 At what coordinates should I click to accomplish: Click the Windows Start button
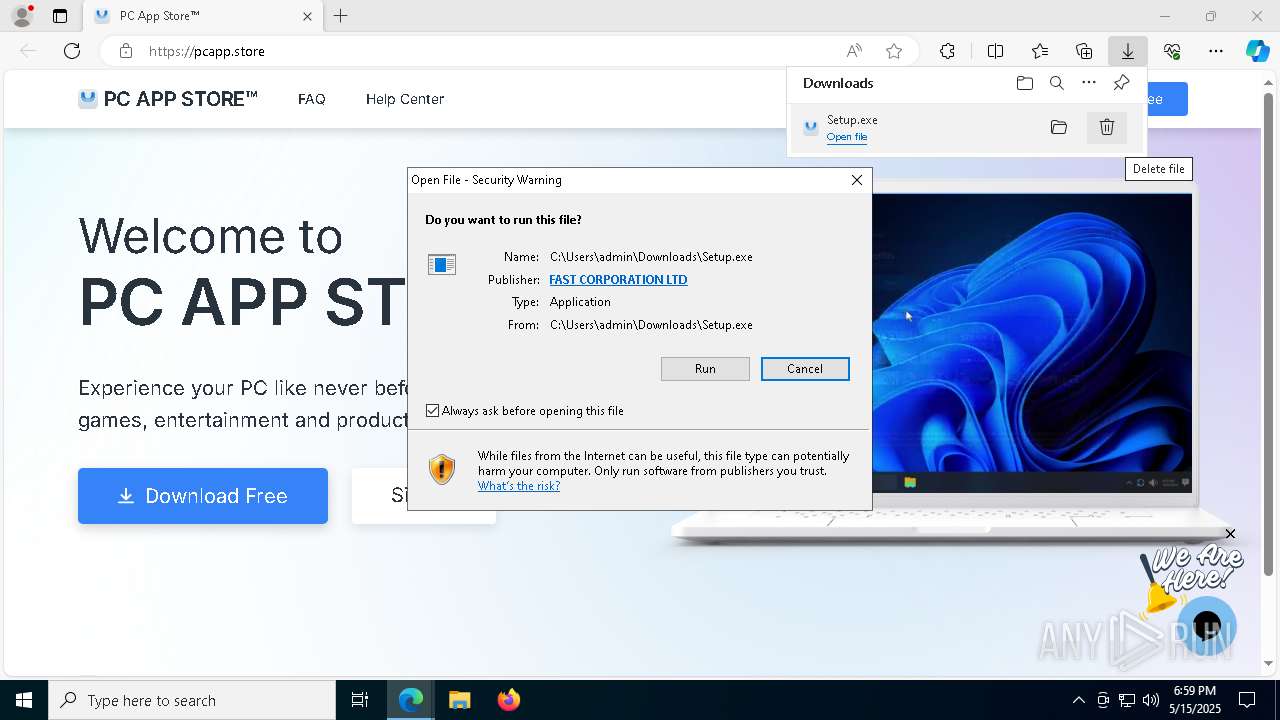coord(24,700)
